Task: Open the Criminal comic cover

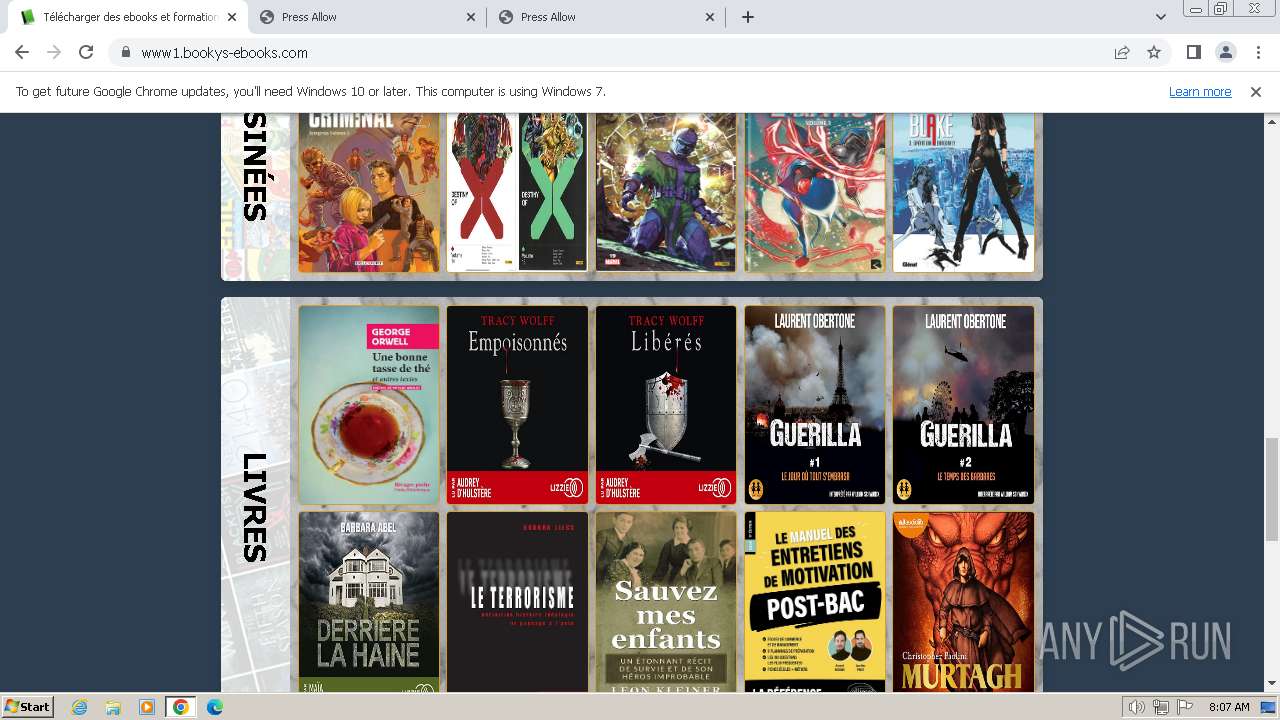Action: coord(369,192)
